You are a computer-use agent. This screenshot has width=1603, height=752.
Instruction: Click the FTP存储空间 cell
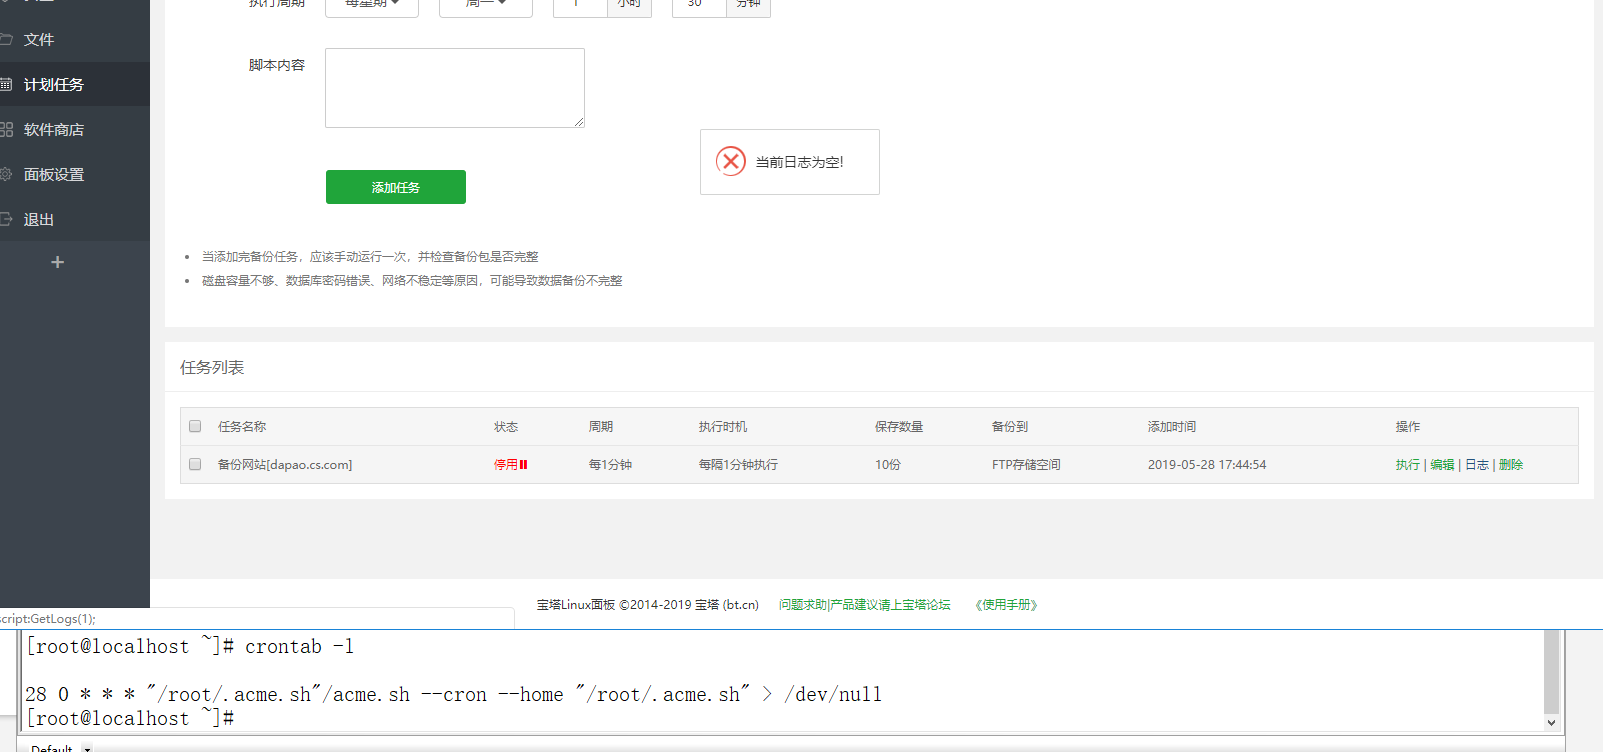[x=1026, y=465]
